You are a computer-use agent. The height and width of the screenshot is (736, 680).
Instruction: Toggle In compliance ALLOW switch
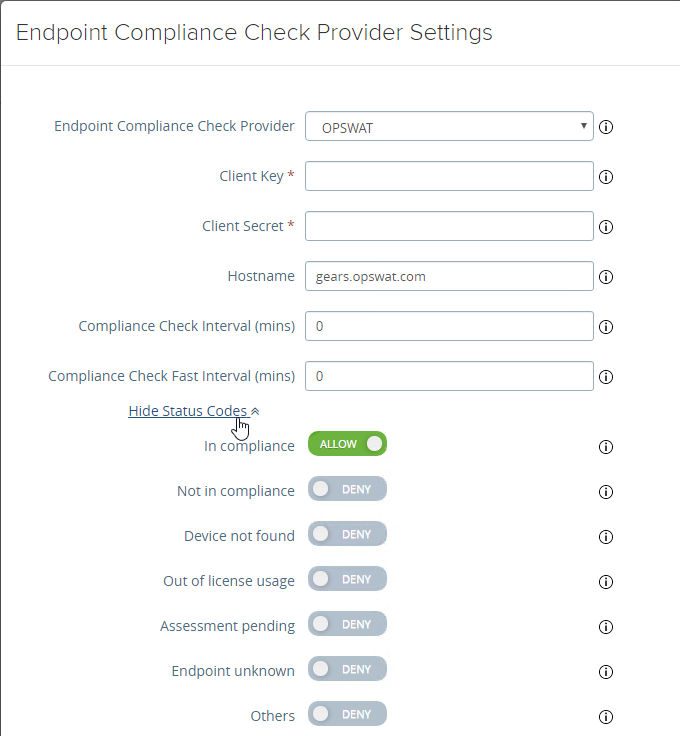pos(347,444)
